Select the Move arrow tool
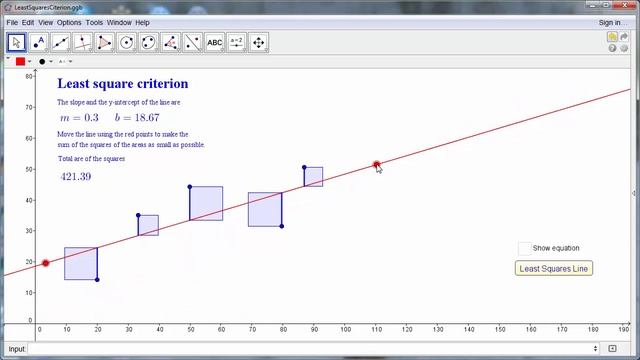640x360 pixels. (x=17, y=42)
